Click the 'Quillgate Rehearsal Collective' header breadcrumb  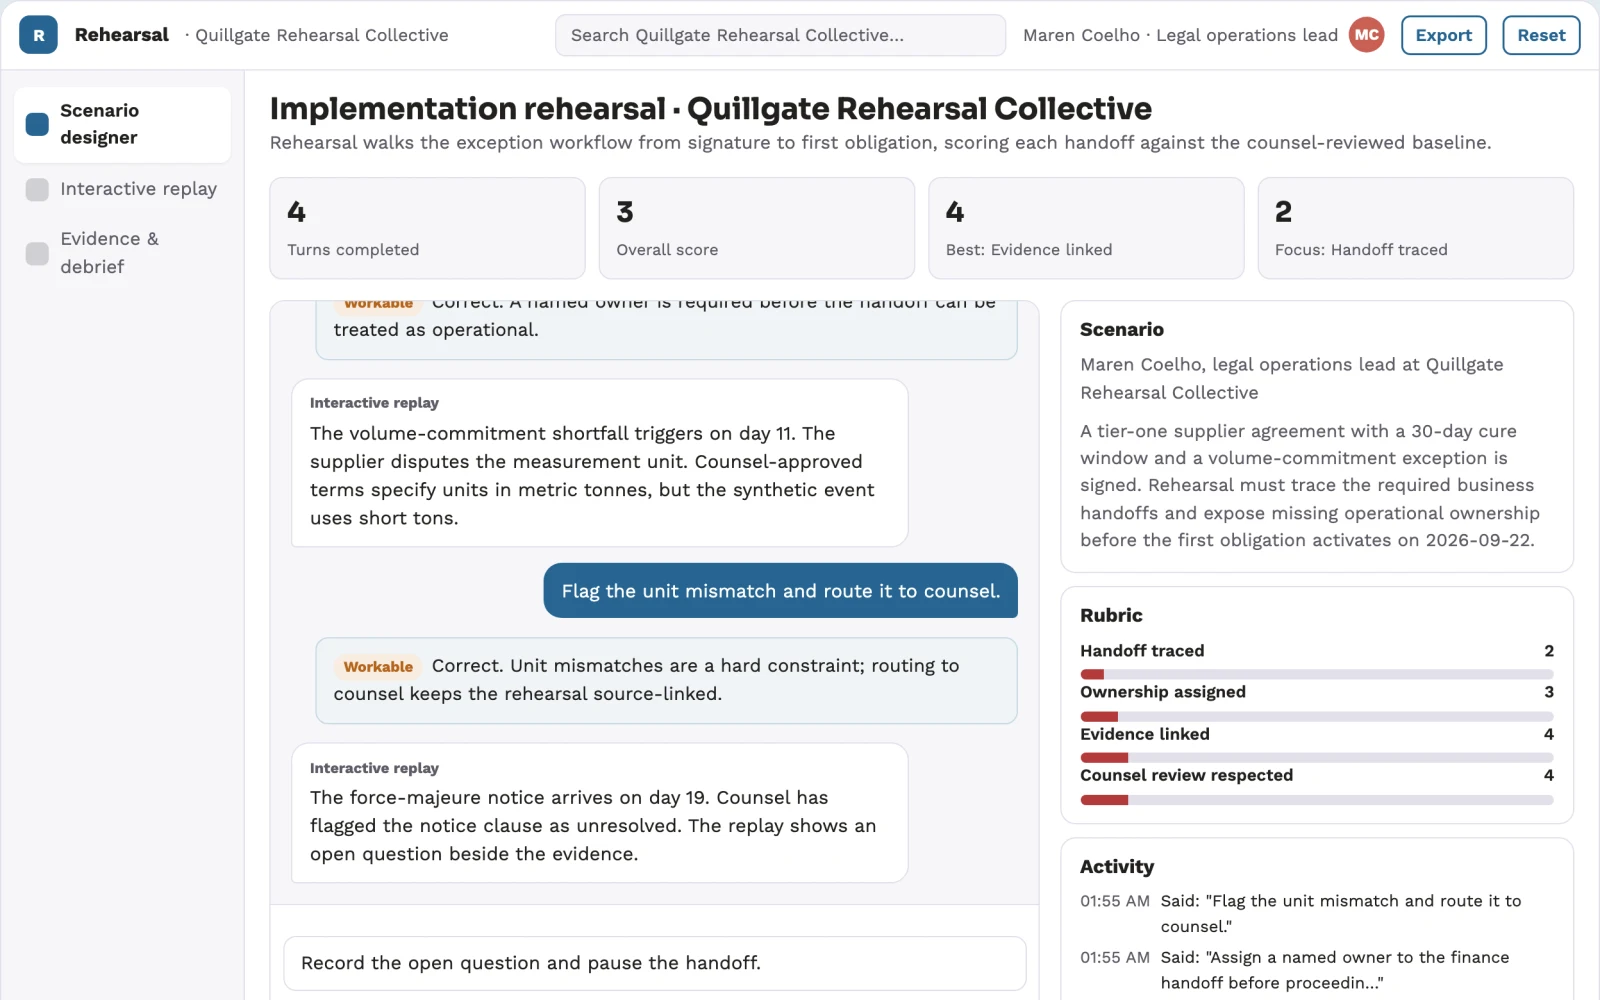pos(321,35)
